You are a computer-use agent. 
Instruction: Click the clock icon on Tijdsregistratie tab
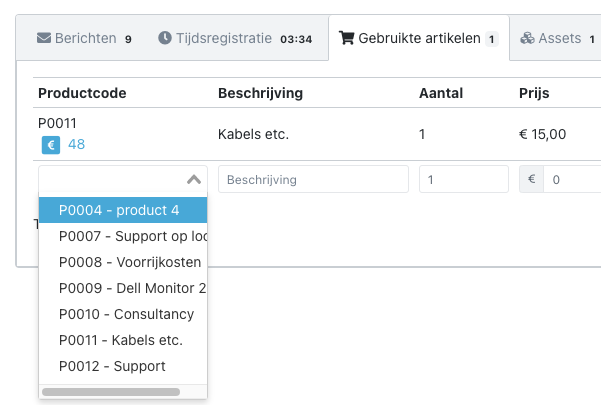(165, 38)
